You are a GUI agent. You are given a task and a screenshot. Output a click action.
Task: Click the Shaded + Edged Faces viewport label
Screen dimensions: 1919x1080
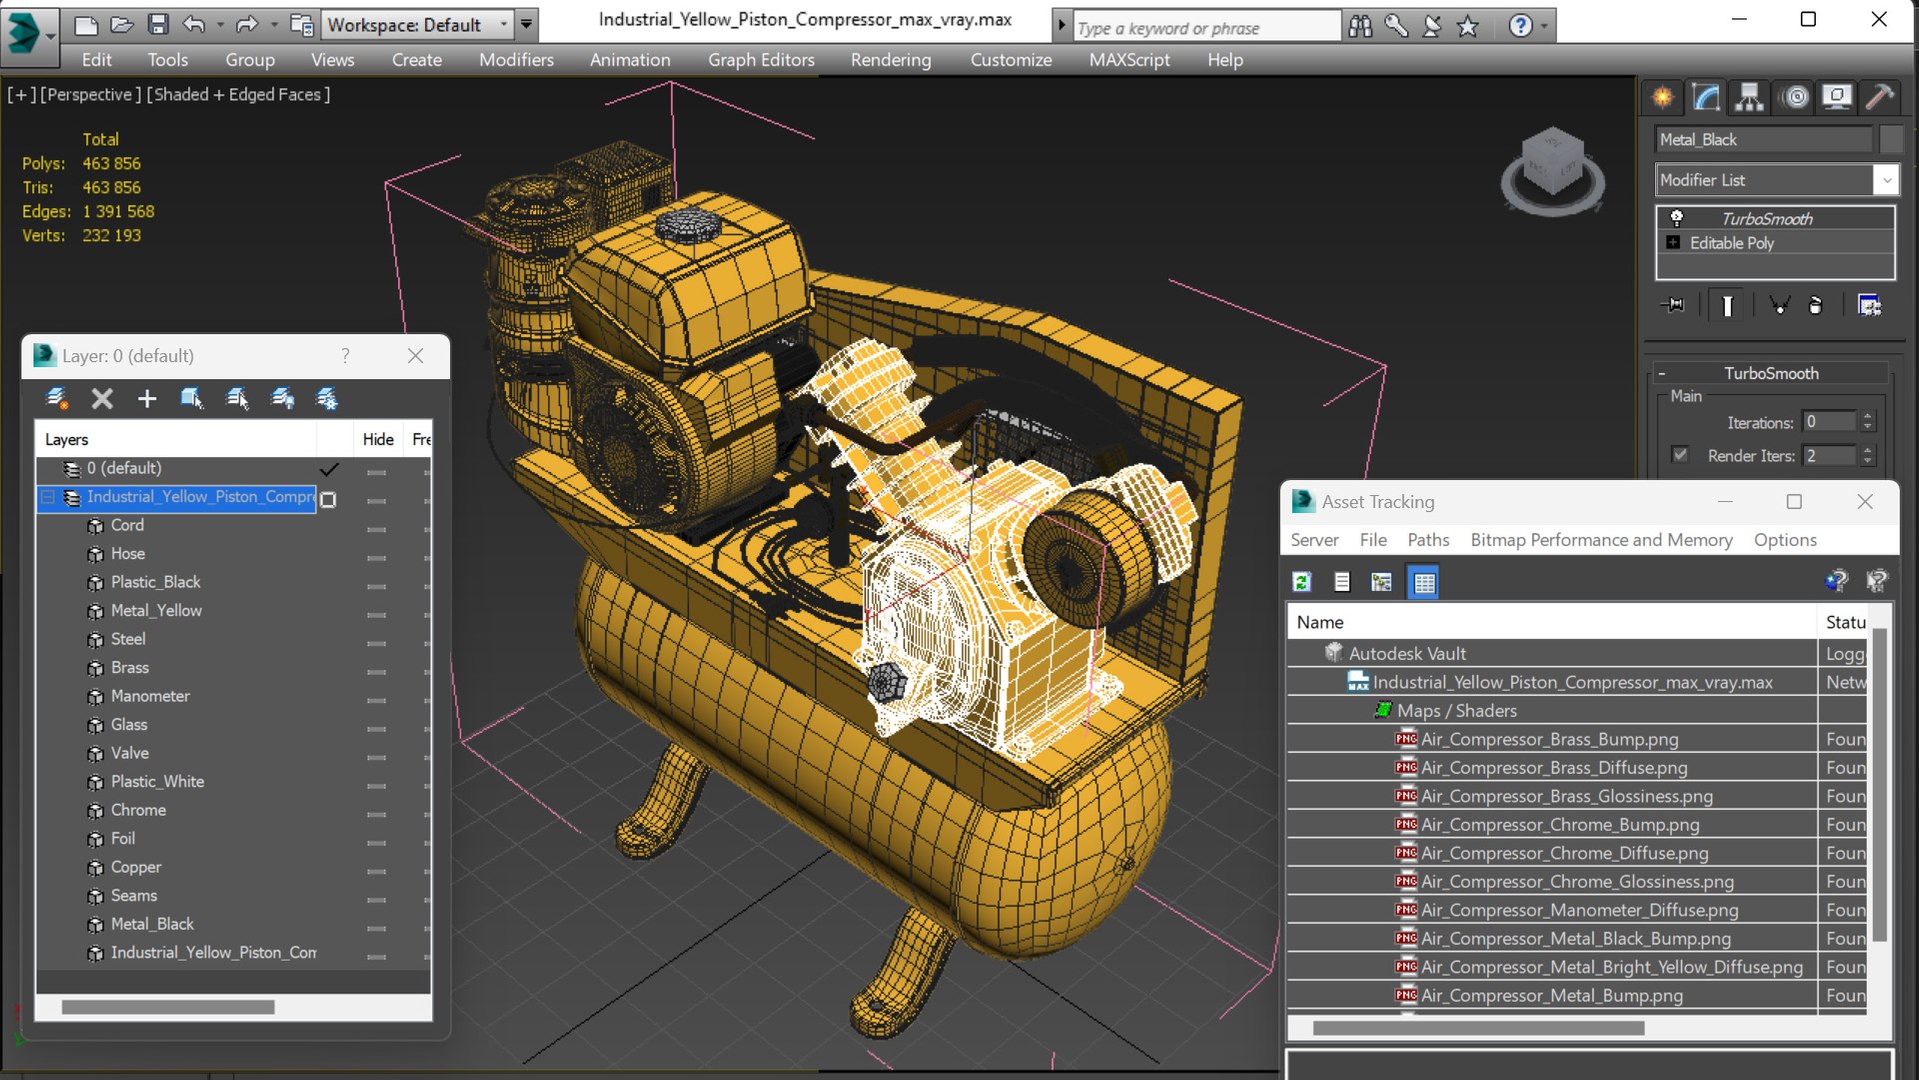click(x=238, y=94)
